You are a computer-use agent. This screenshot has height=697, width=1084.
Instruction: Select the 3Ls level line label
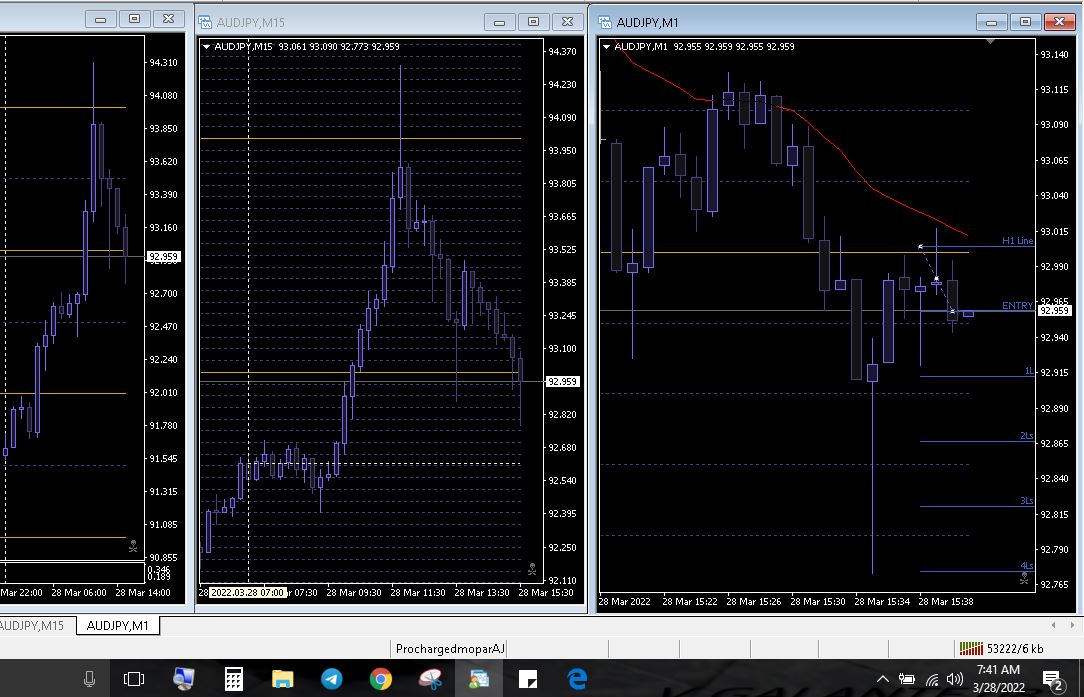[1027, 501]
